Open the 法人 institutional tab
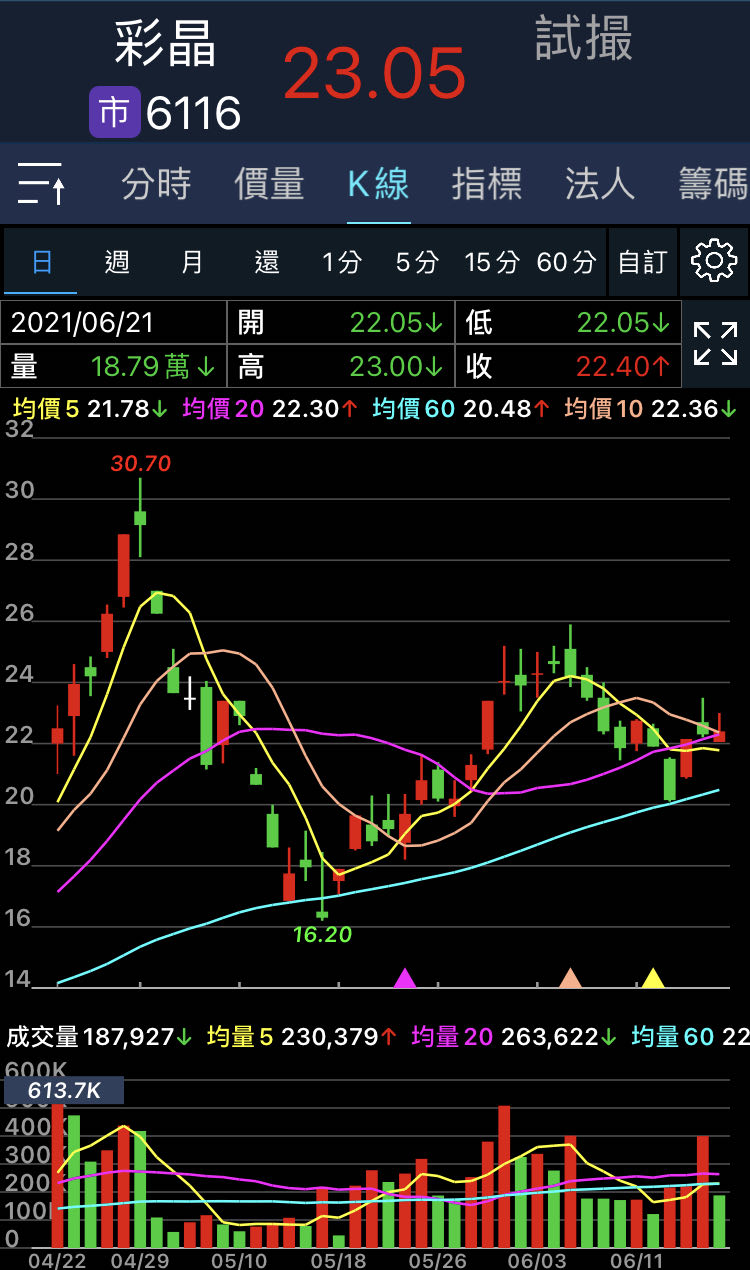 599,184
